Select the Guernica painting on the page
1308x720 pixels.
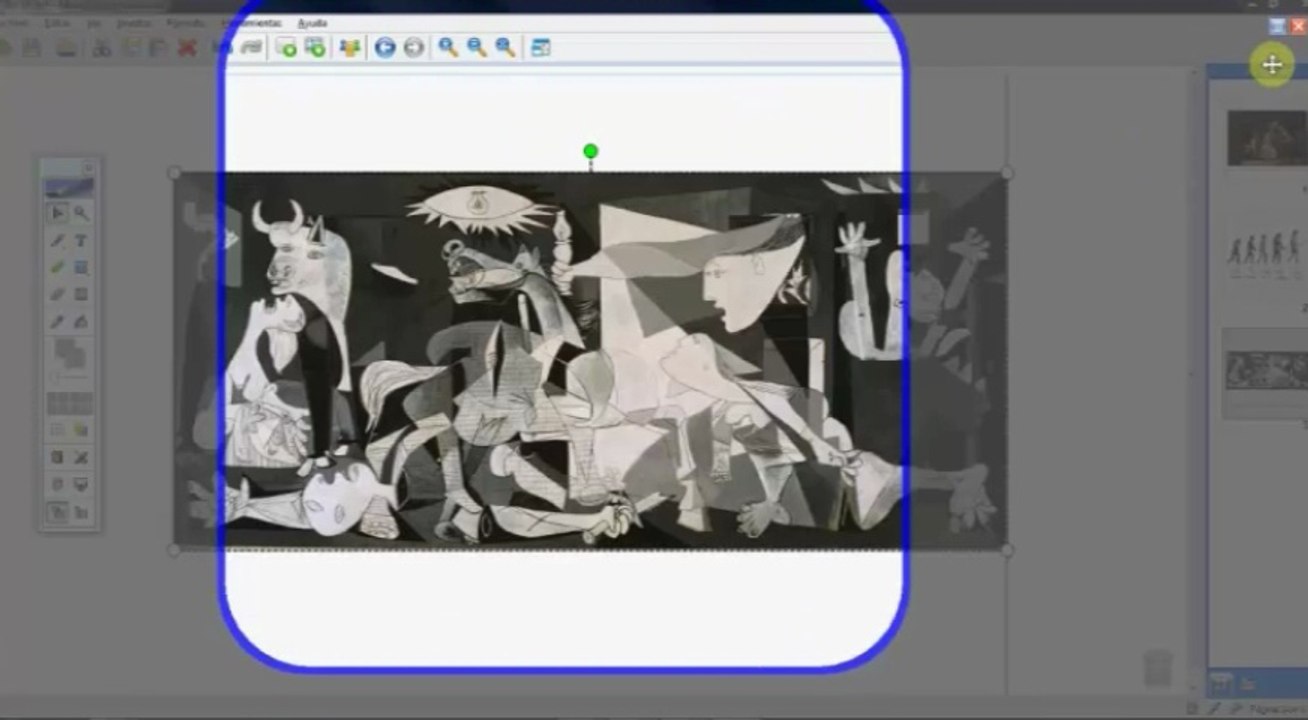pyautogui.click(x=590, y=360)
